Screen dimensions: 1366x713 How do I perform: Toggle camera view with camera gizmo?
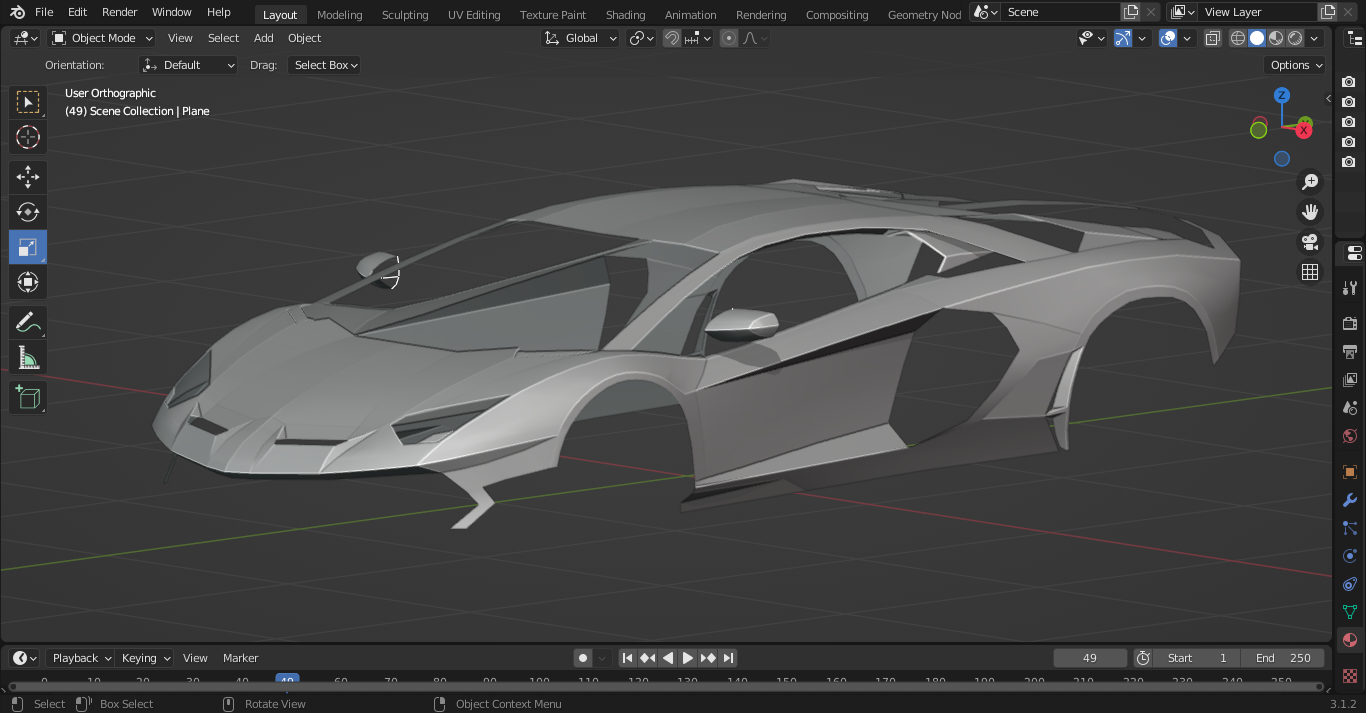1310,242
